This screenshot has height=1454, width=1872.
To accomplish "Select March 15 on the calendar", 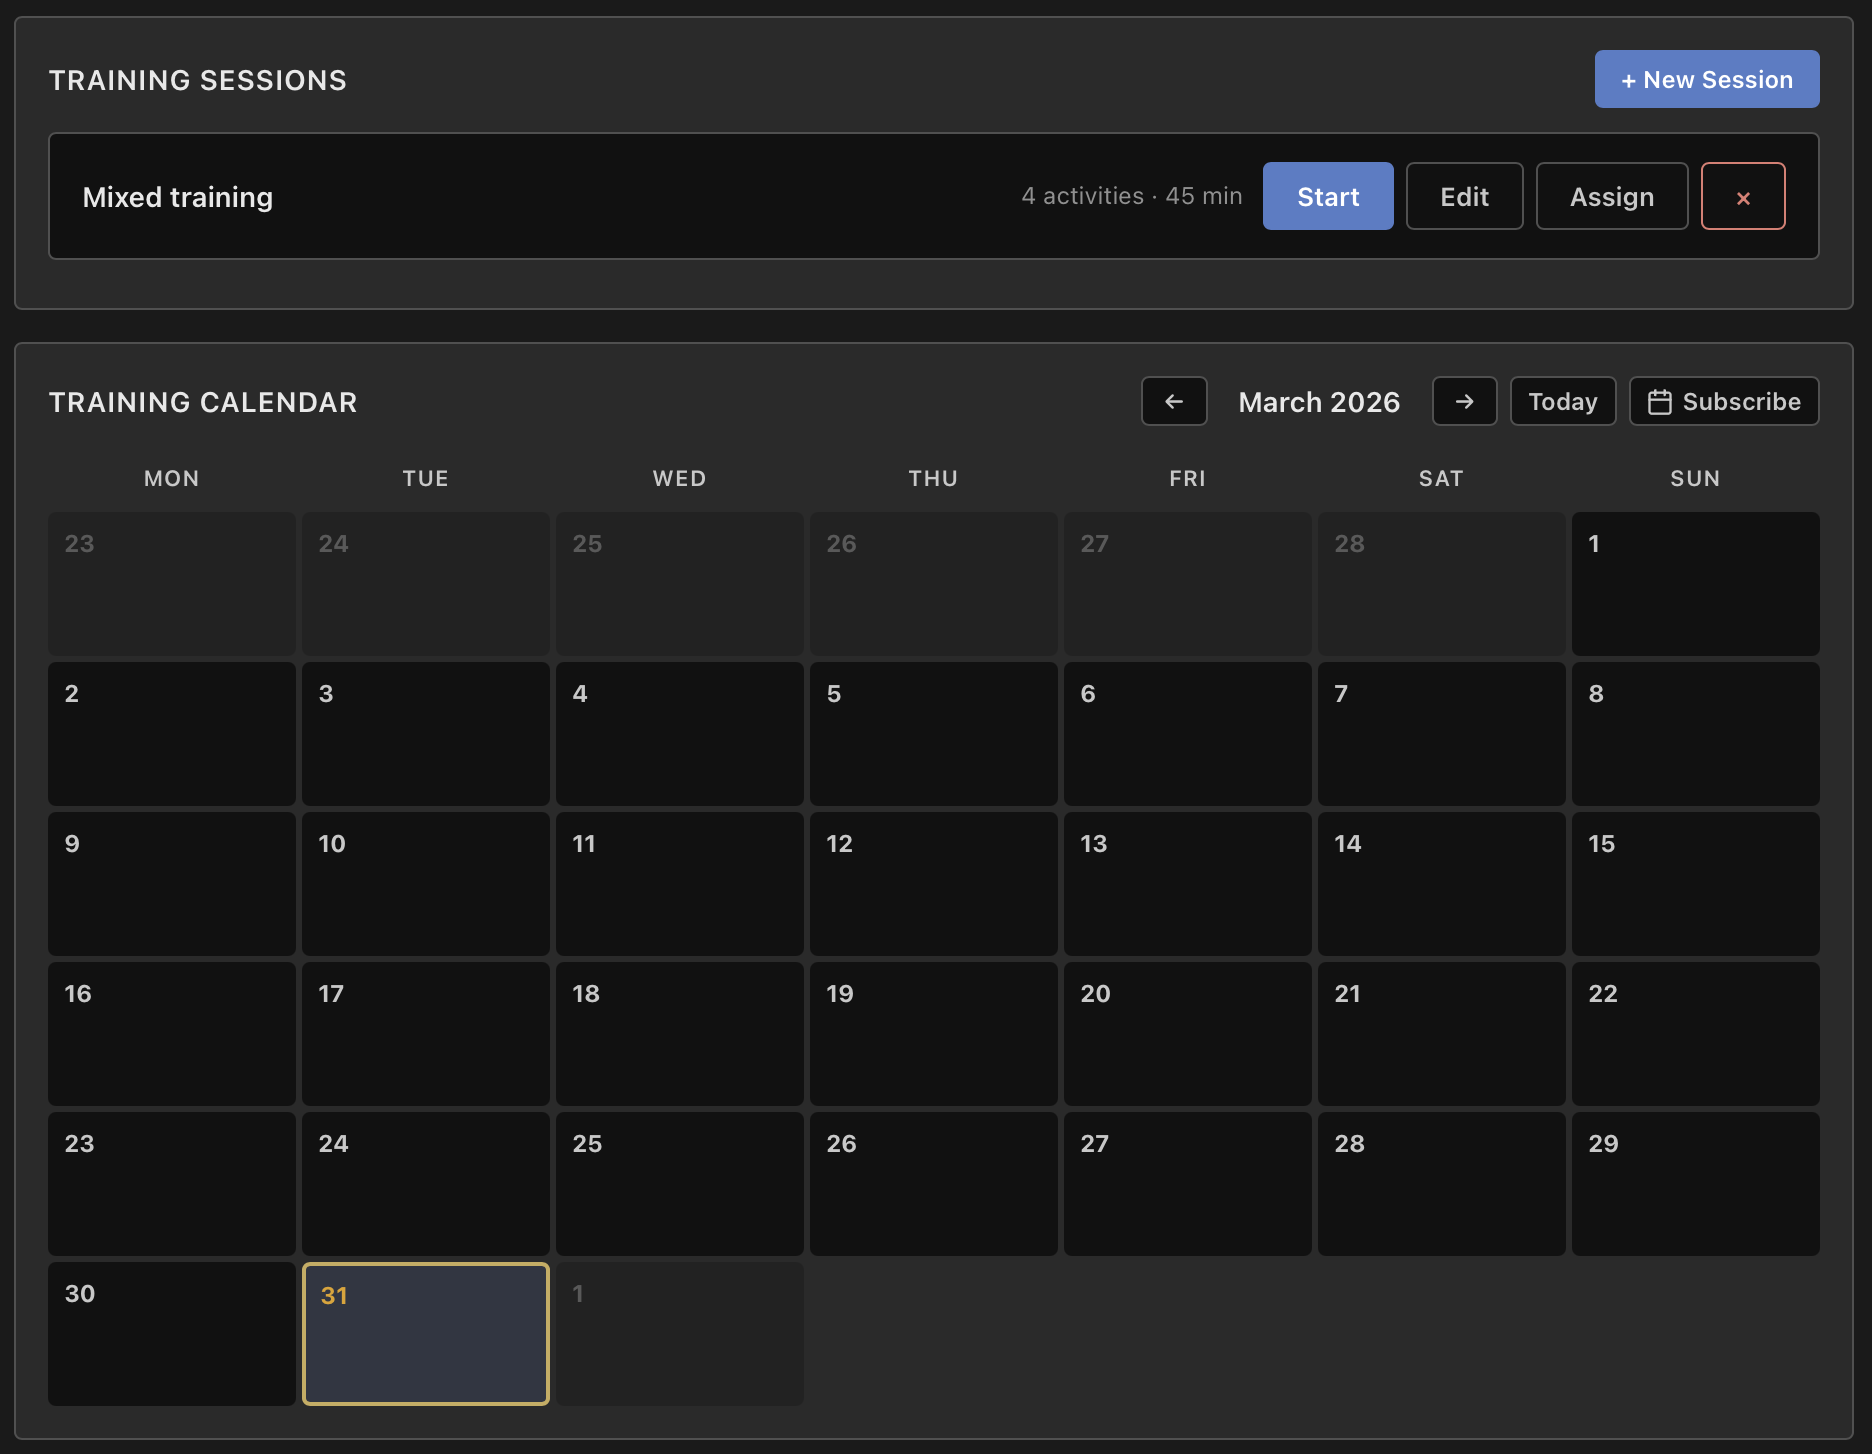I will (1695, 884).
